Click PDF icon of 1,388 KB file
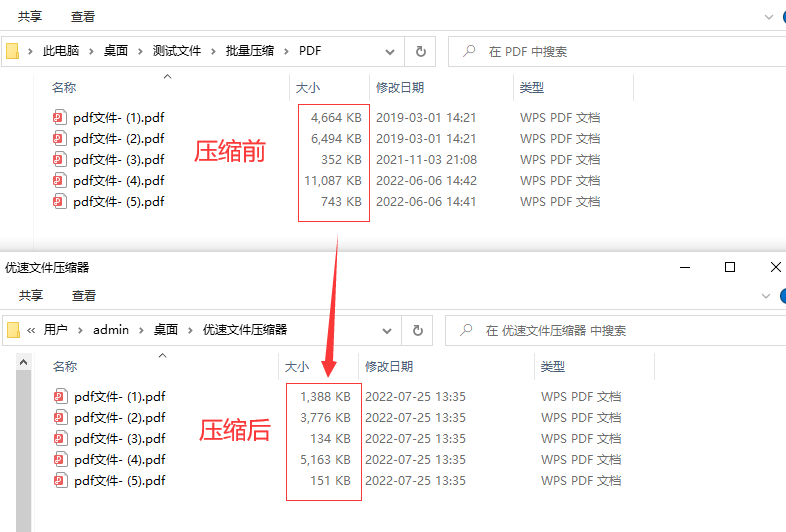Screen dimensions: 786x532 (x=61, y=397)
